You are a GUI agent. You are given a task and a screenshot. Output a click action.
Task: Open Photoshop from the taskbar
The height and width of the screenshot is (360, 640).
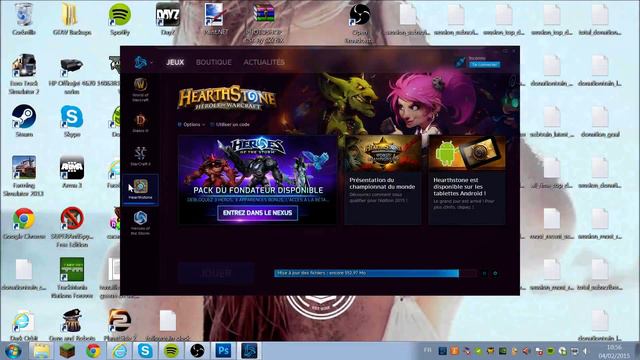point(223,351)
